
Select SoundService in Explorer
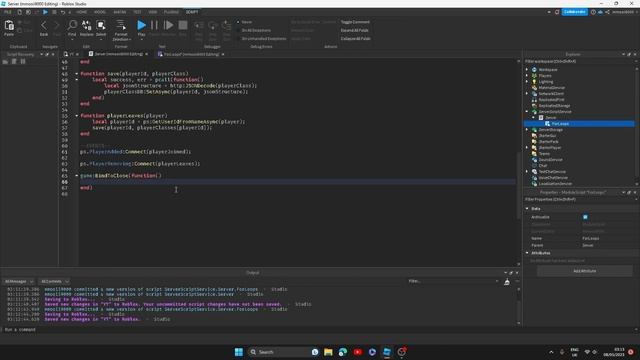pos(550,160)
